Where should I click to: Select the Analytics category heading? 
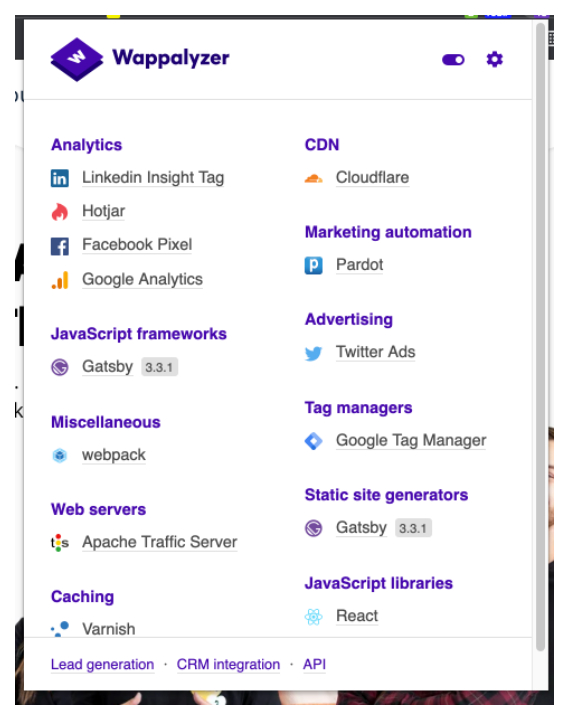[x=87, y=145]
